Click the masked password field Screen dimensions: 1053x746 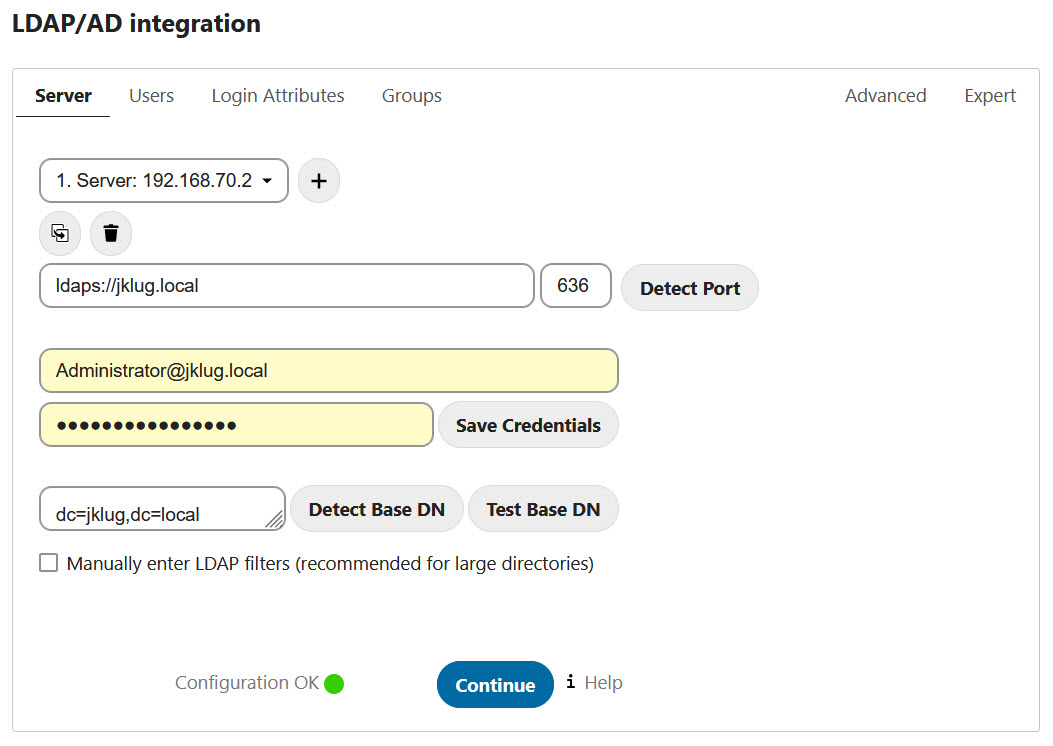coord(235,424)
